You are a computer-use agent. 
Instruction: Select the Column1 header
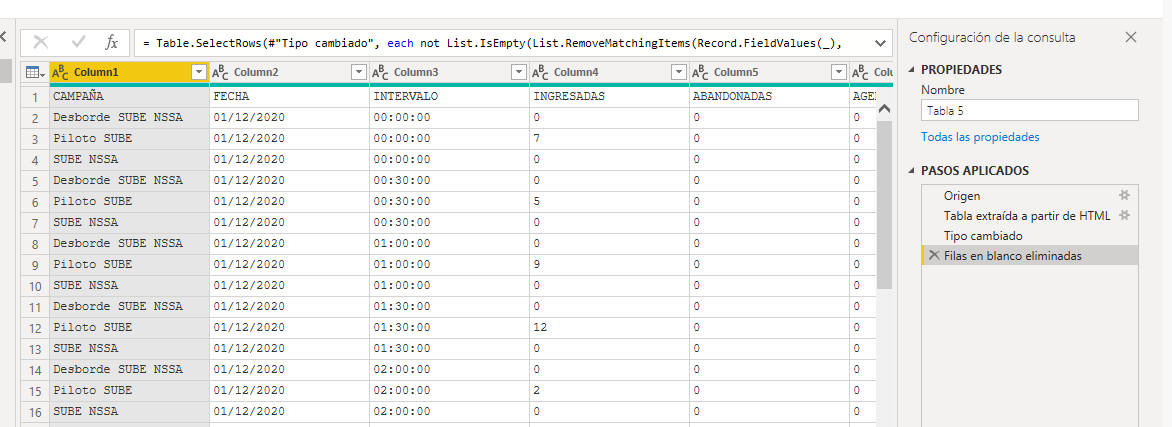(130, 73)
